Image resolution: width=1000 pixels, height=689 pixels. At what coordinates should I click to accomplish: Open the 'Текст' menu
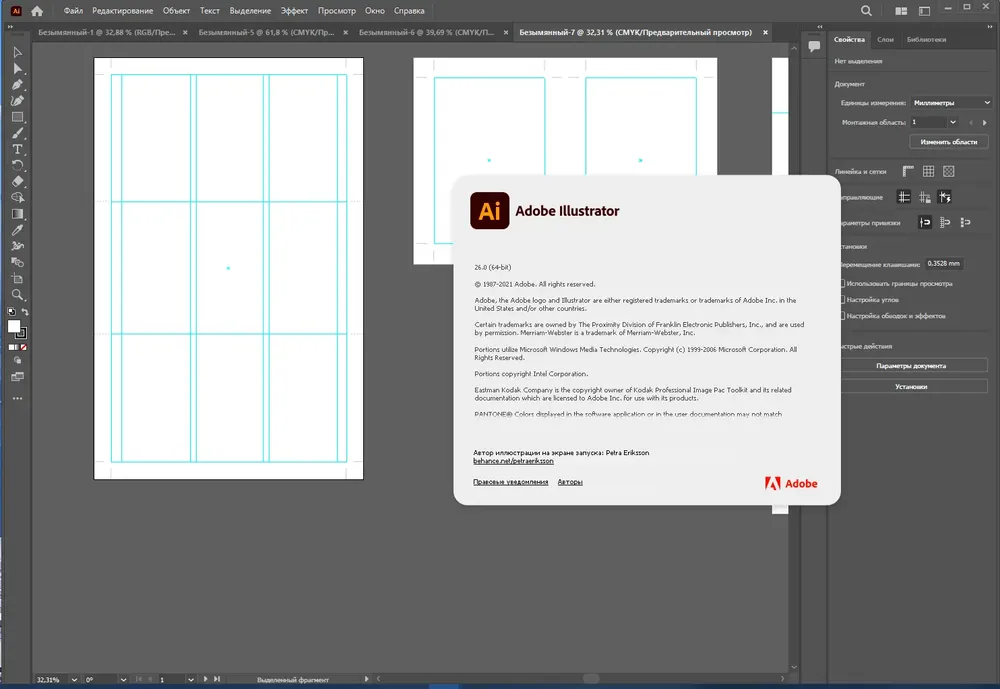[209, 11]
